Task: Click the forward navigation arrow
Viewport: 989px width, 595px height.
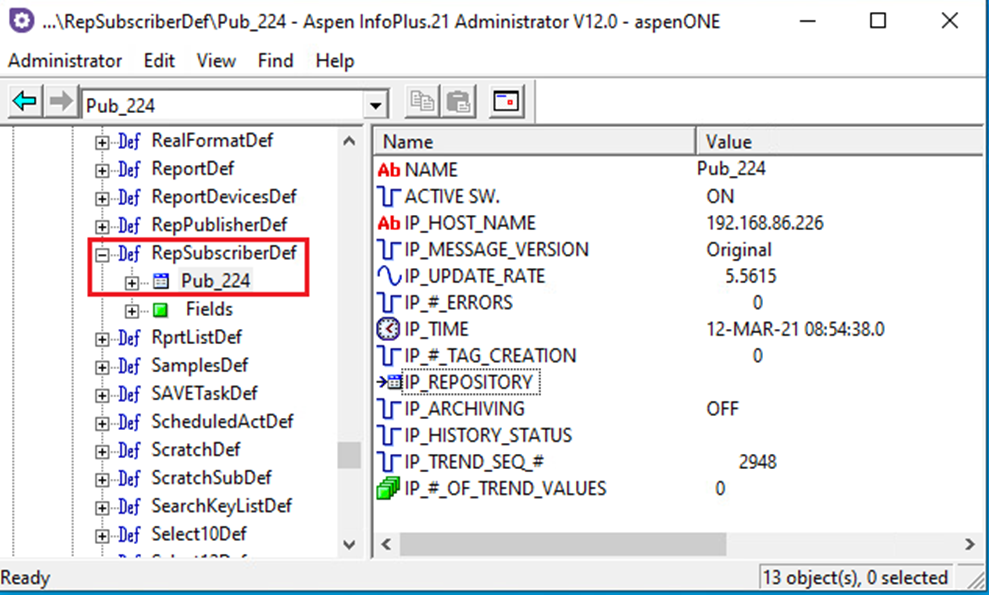Action: point(61,102)
